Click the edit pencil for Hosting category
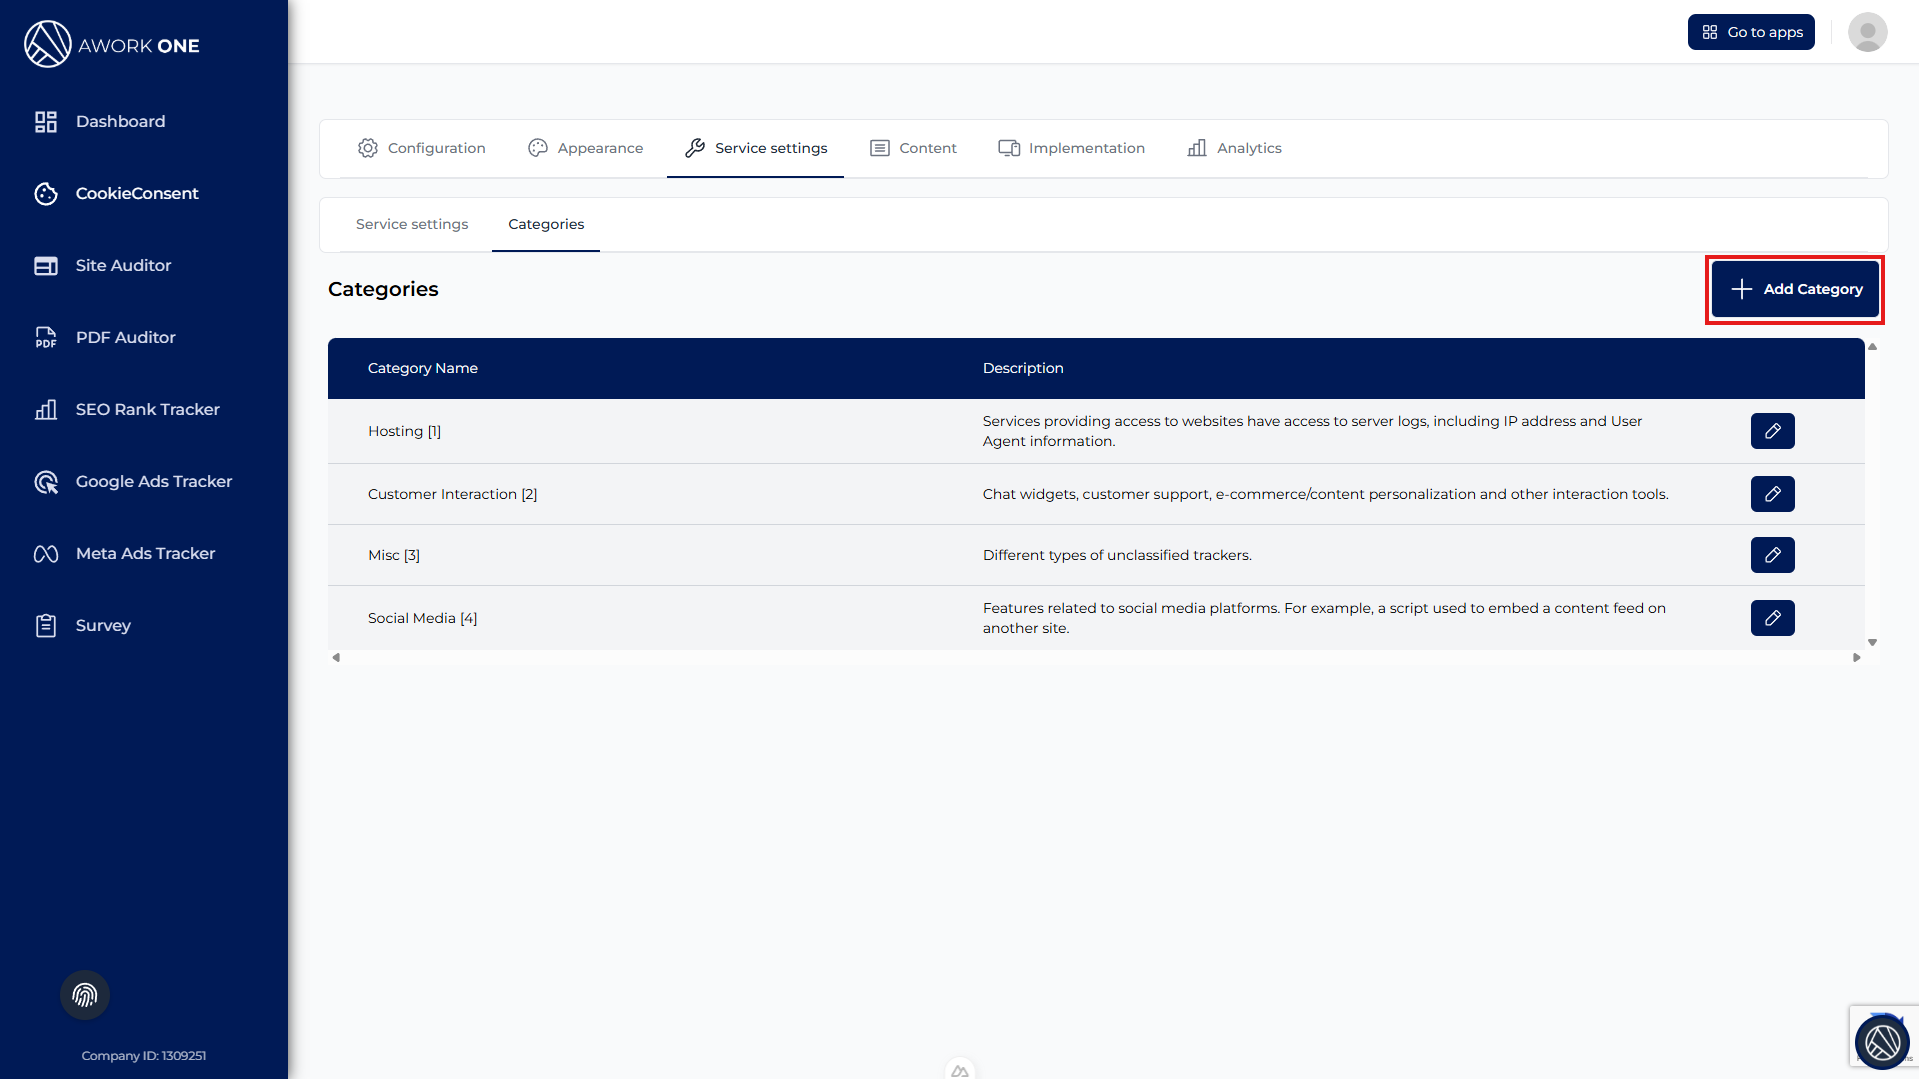The image size is (1919, 1079). tap(1772, 431)
